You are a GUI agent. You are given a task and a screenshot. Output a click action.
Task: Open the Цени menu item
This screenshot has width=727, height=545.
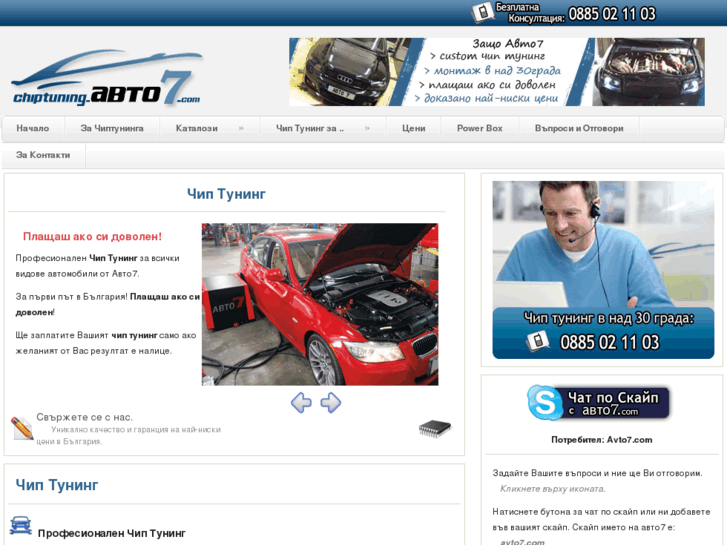pyautogui.click(x=414, y=128)
